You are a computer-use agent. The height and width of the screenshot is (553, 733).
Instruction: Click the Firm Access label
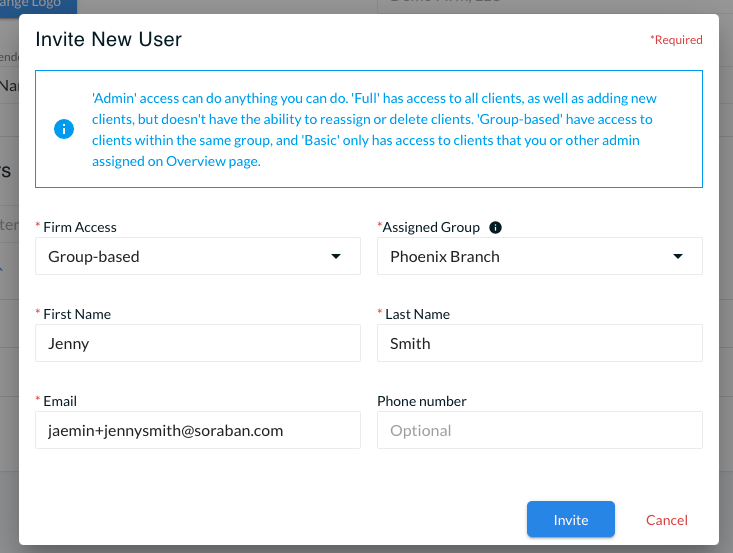coord(79,227)
